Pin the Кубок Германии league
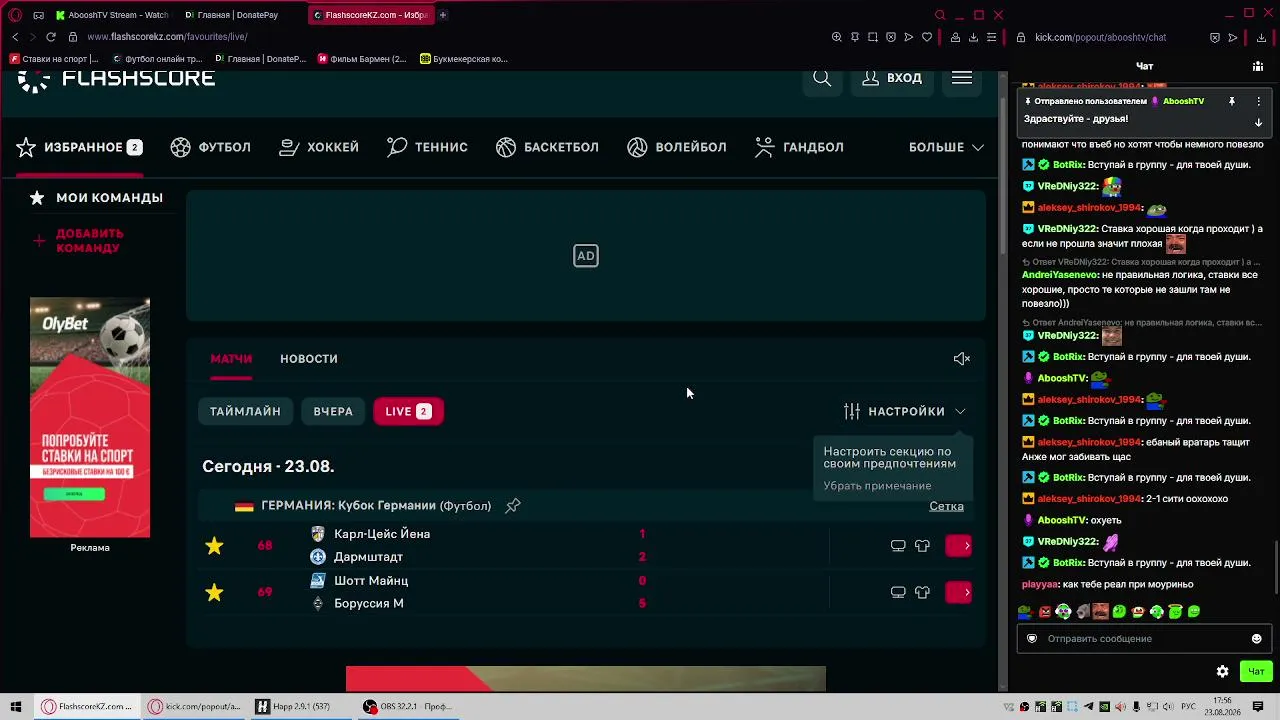The width and height of the screenshot is (1280, 720). click(513, 506)
